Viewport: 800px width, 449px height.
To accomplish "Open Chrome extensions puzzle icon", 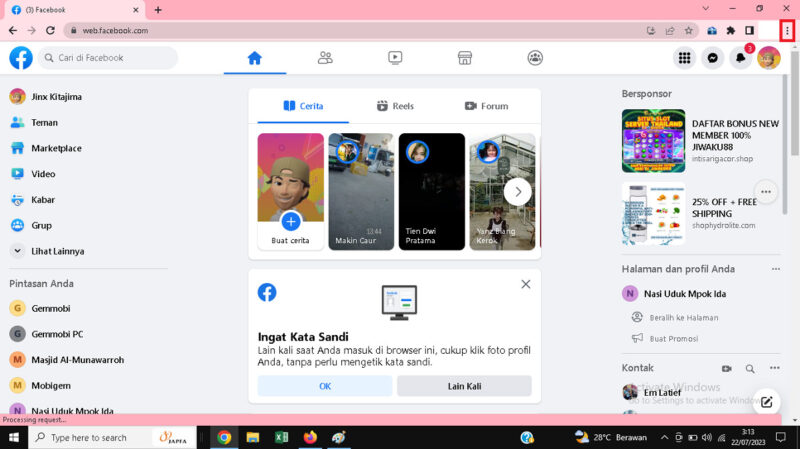I will click(x=731, y=31).
